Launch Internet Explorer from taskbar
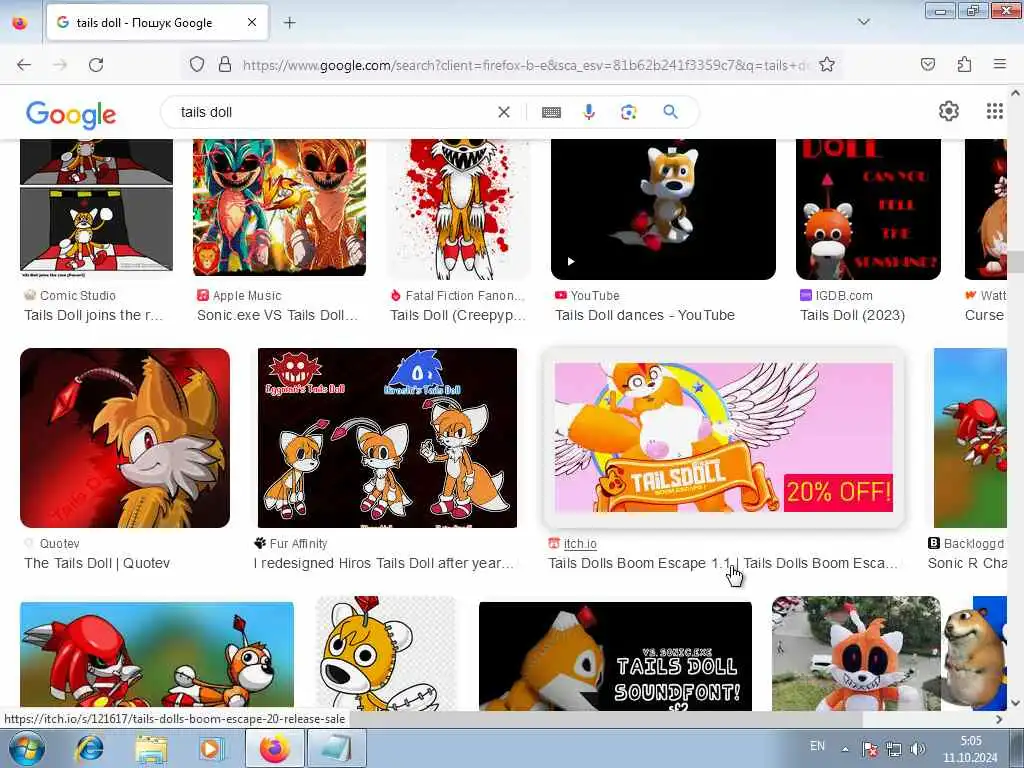This screenshot has width=1024, height=768. 89,748
